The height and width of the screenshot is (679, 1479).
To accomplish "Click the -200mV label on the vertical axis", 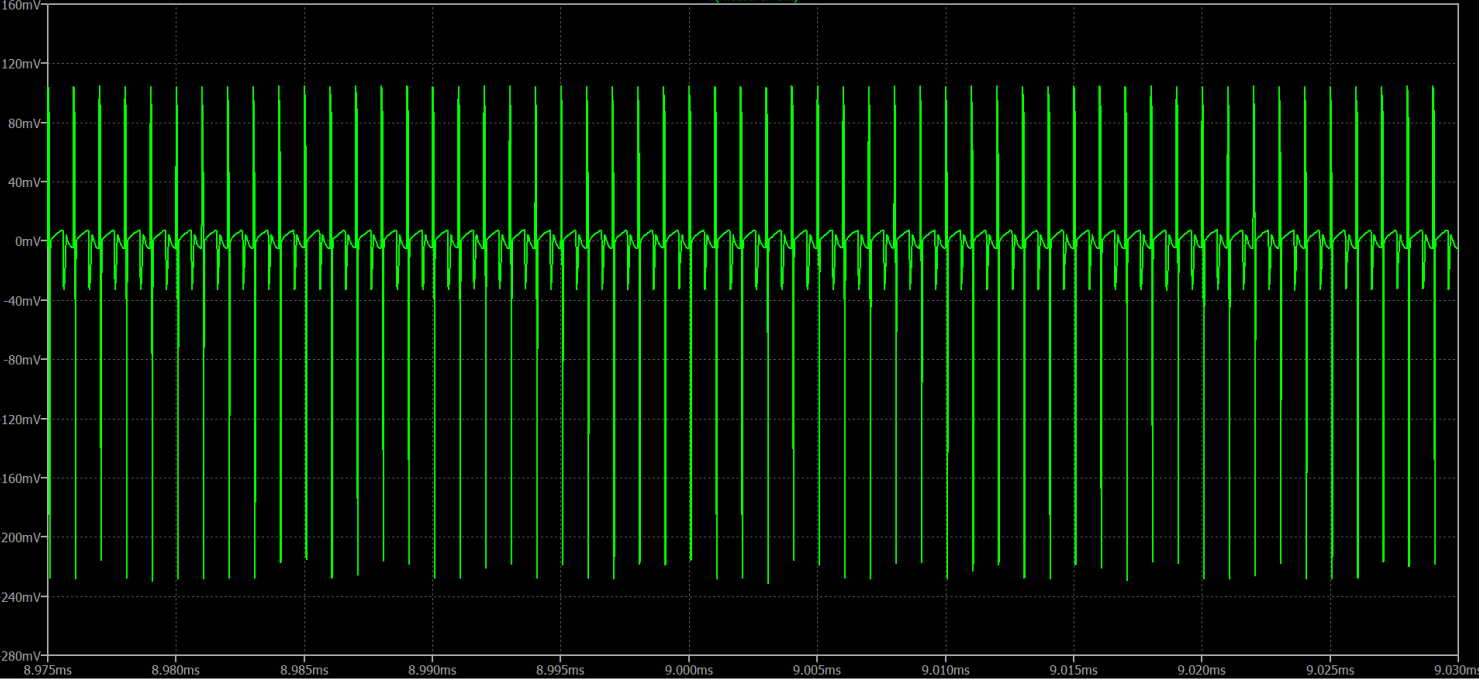I will tap(22, 537).
